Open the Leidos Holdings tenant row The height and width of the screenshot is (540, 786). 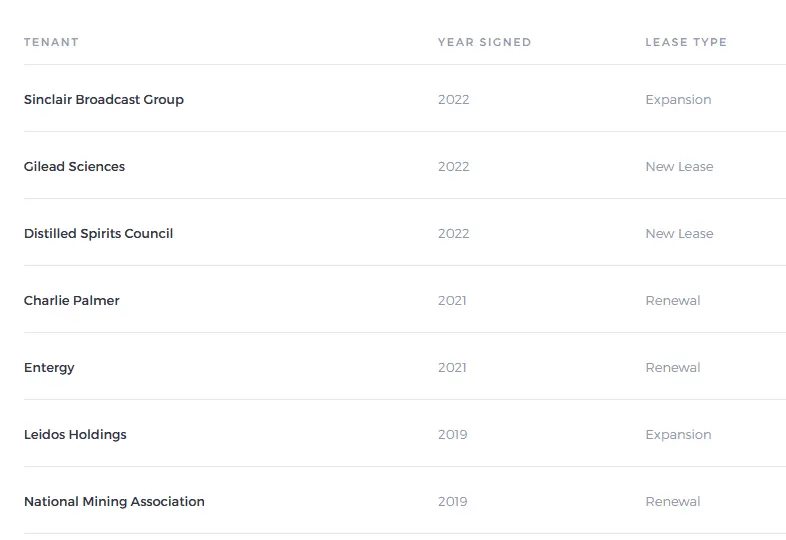click(x=75, y=435)
